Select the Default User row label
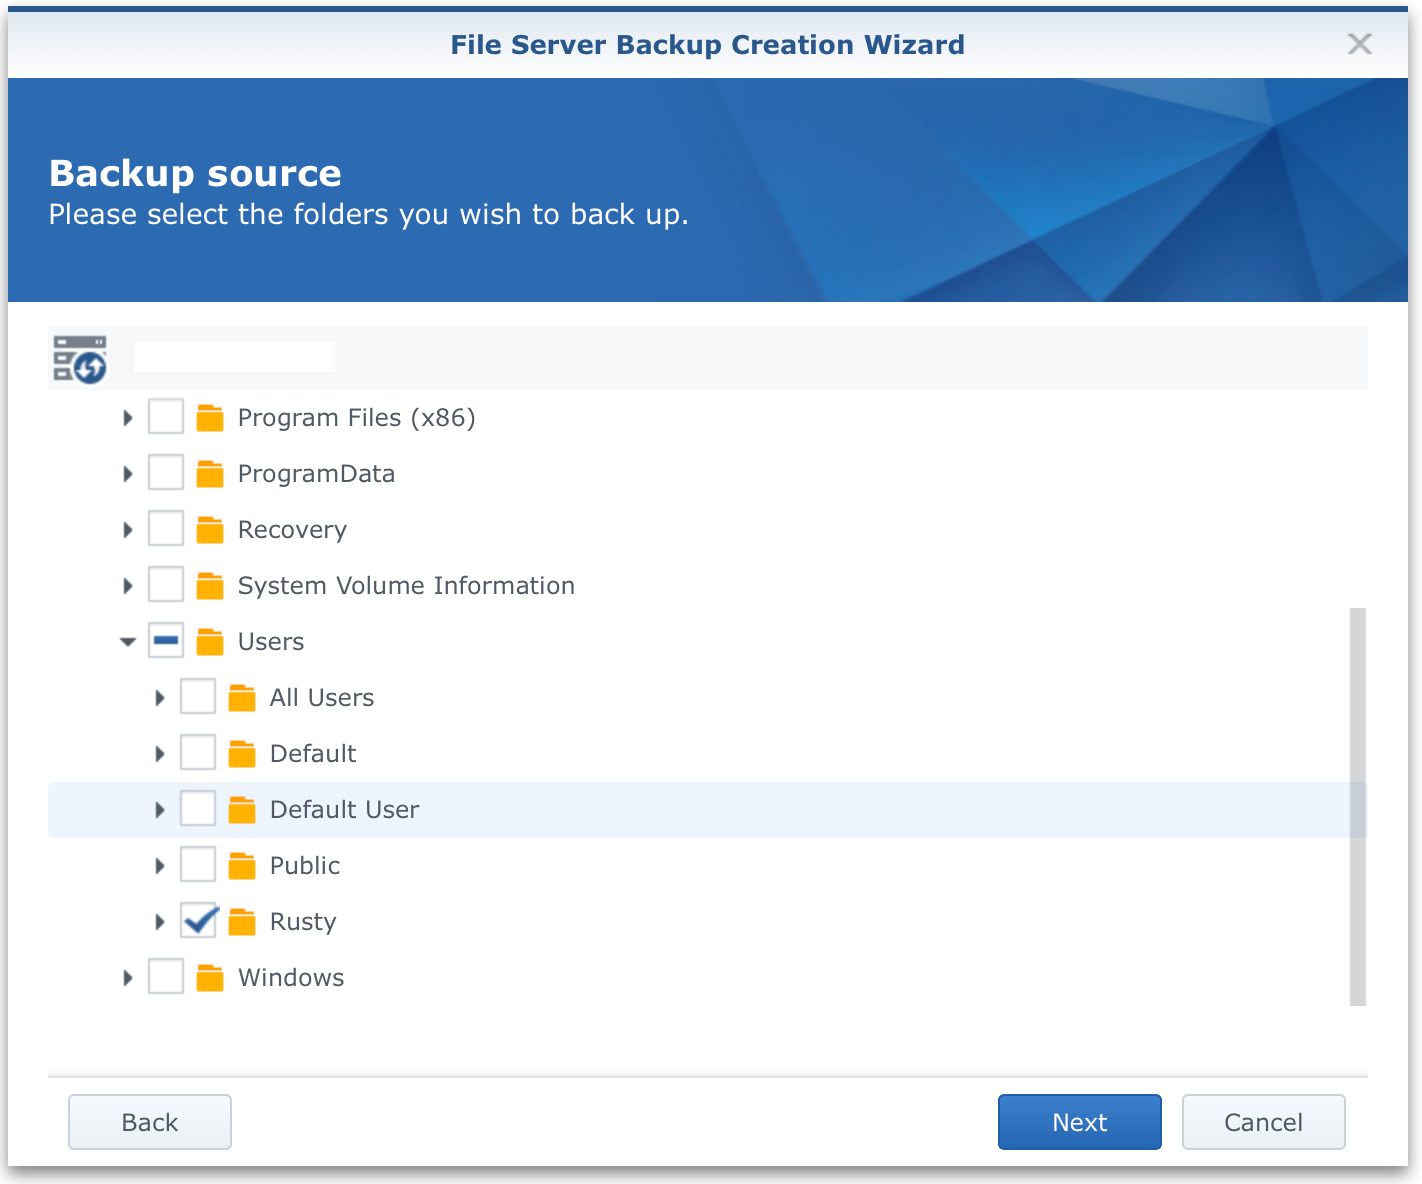Image resolution: width=1422 pixels, height=1184 pixels. coord(344,810)
